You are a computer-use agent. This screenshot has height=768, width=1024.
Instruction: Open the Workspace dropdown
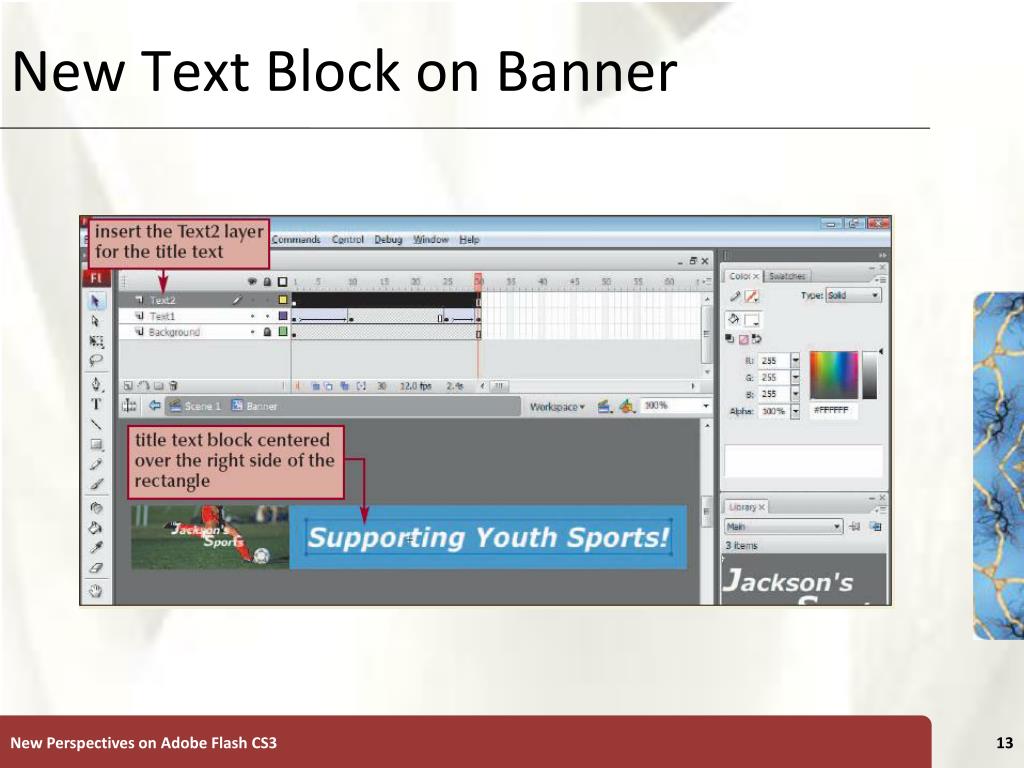[557, 407]
